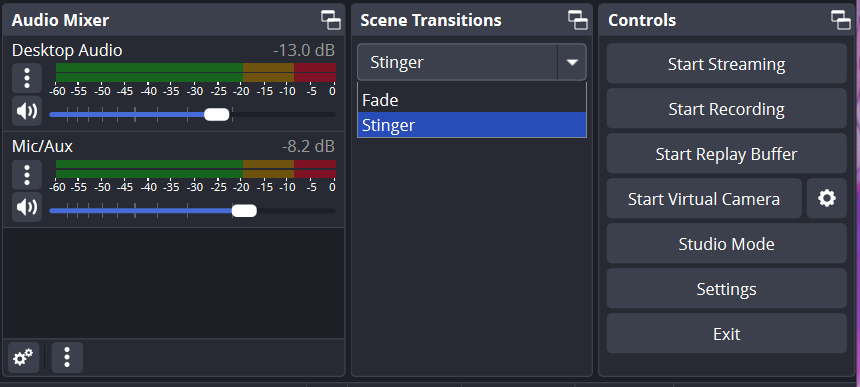Open advanced audio properties gears icon
The height and width of the screenshot is (387, 860).
(x=24, y=357)
